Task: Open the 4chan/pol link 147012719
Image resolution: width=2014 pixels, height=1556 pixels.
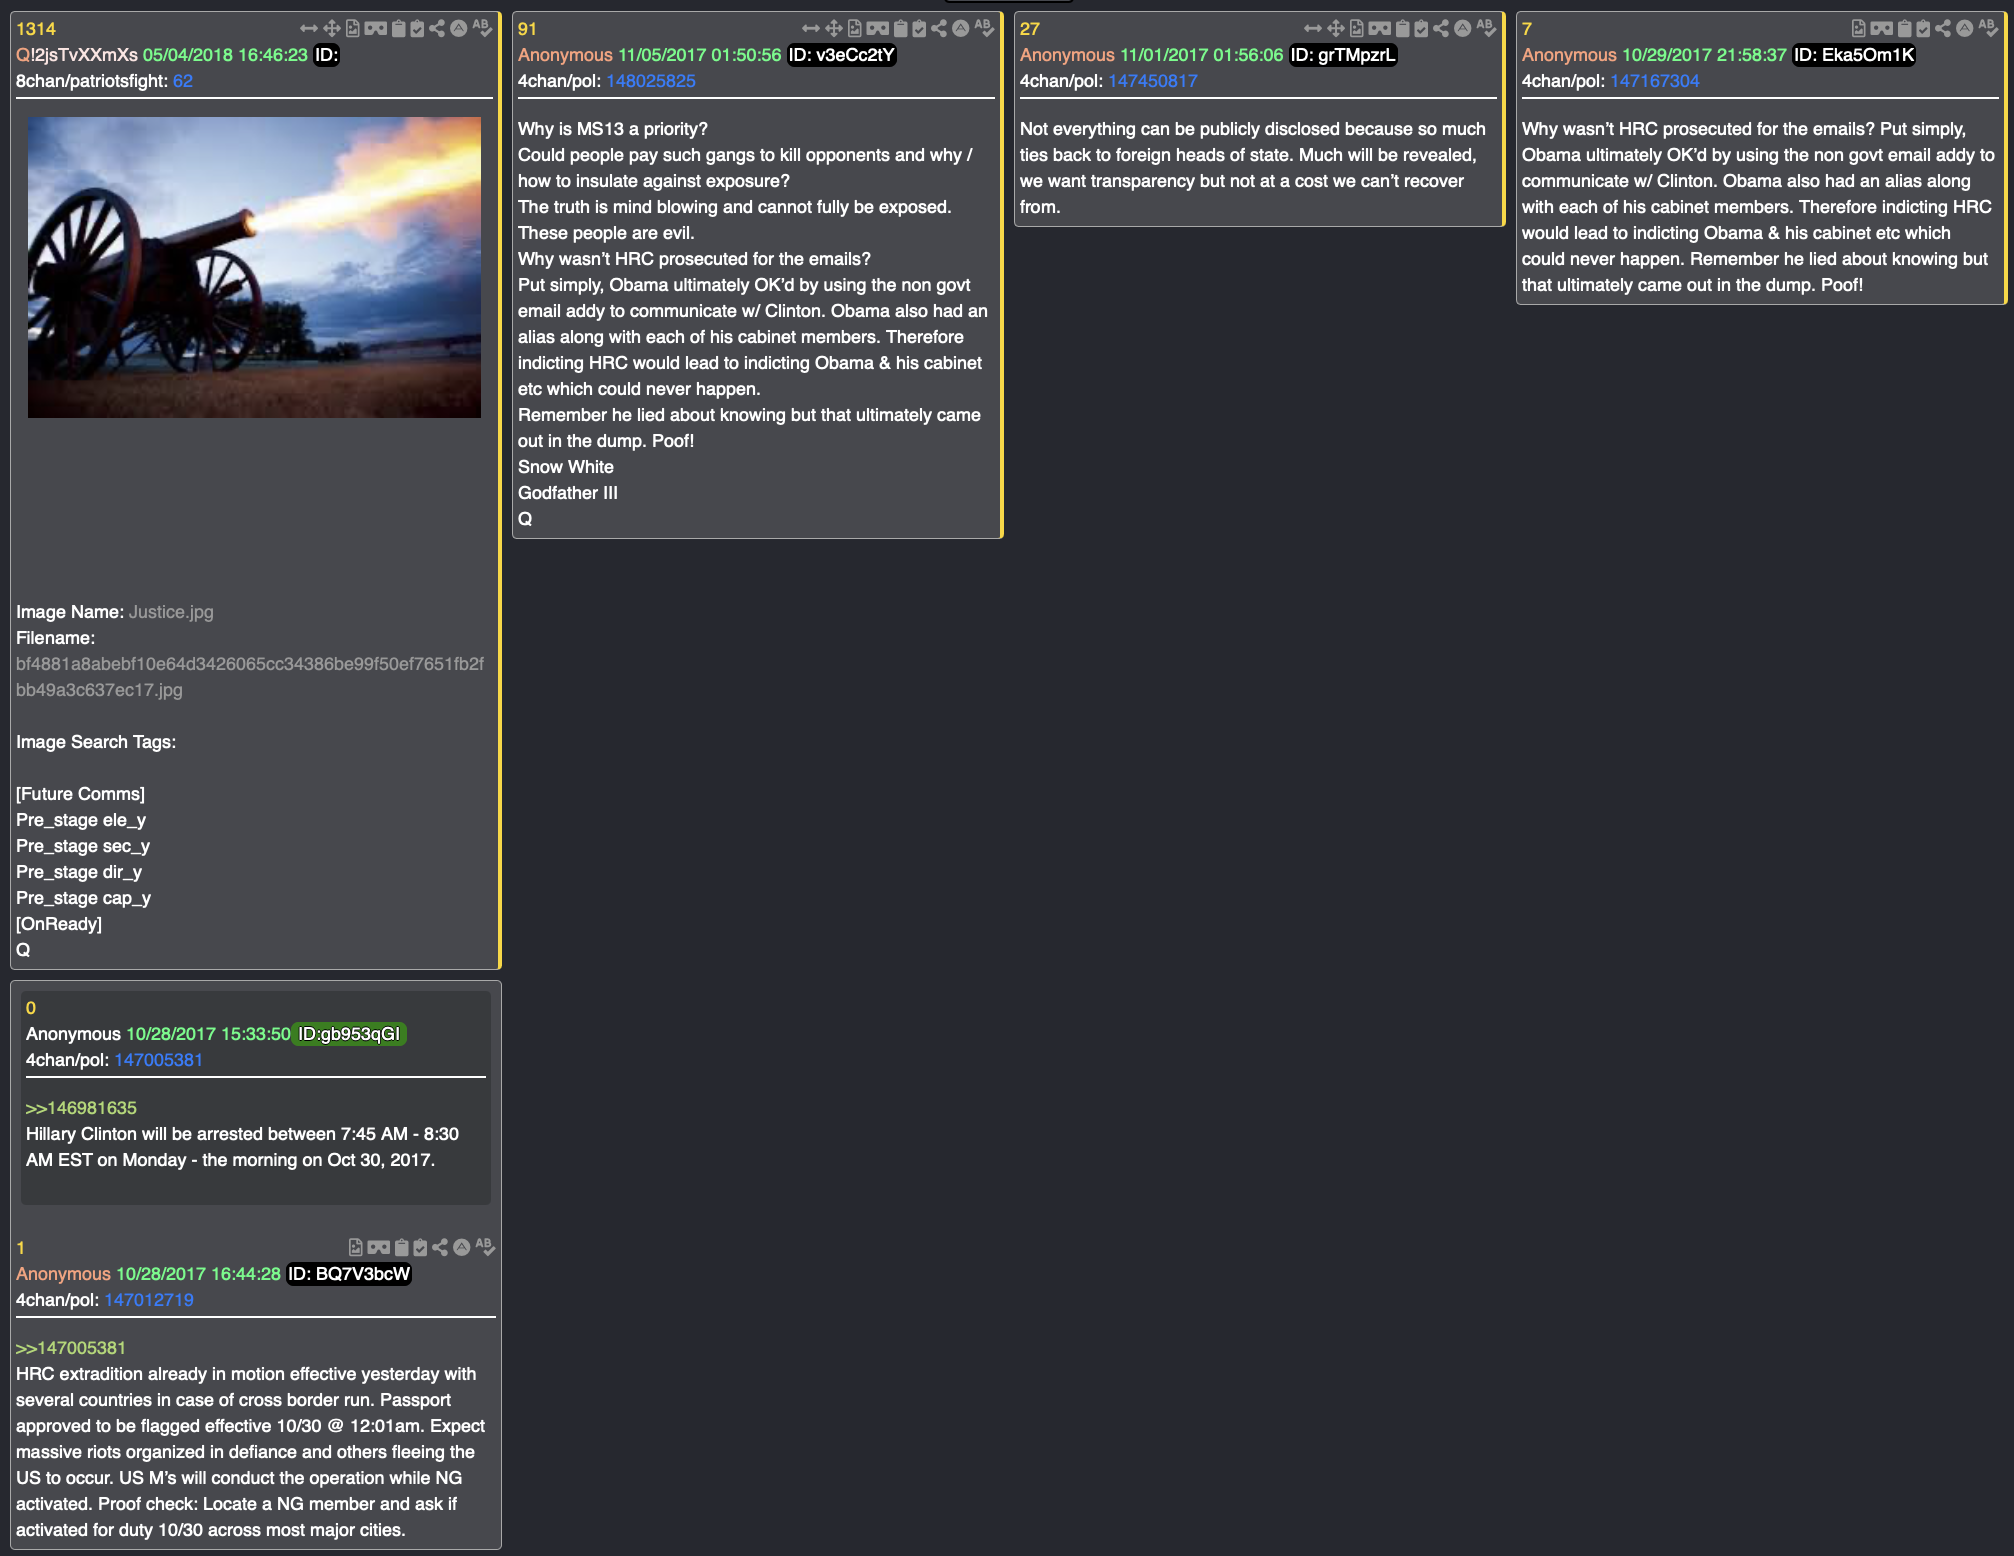Action: pos(149,1300)
